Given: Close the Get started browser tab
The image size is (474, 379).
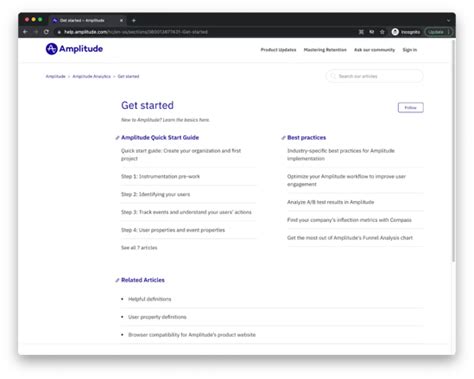Looking at the screenshot, I should [x=121, y=20].
